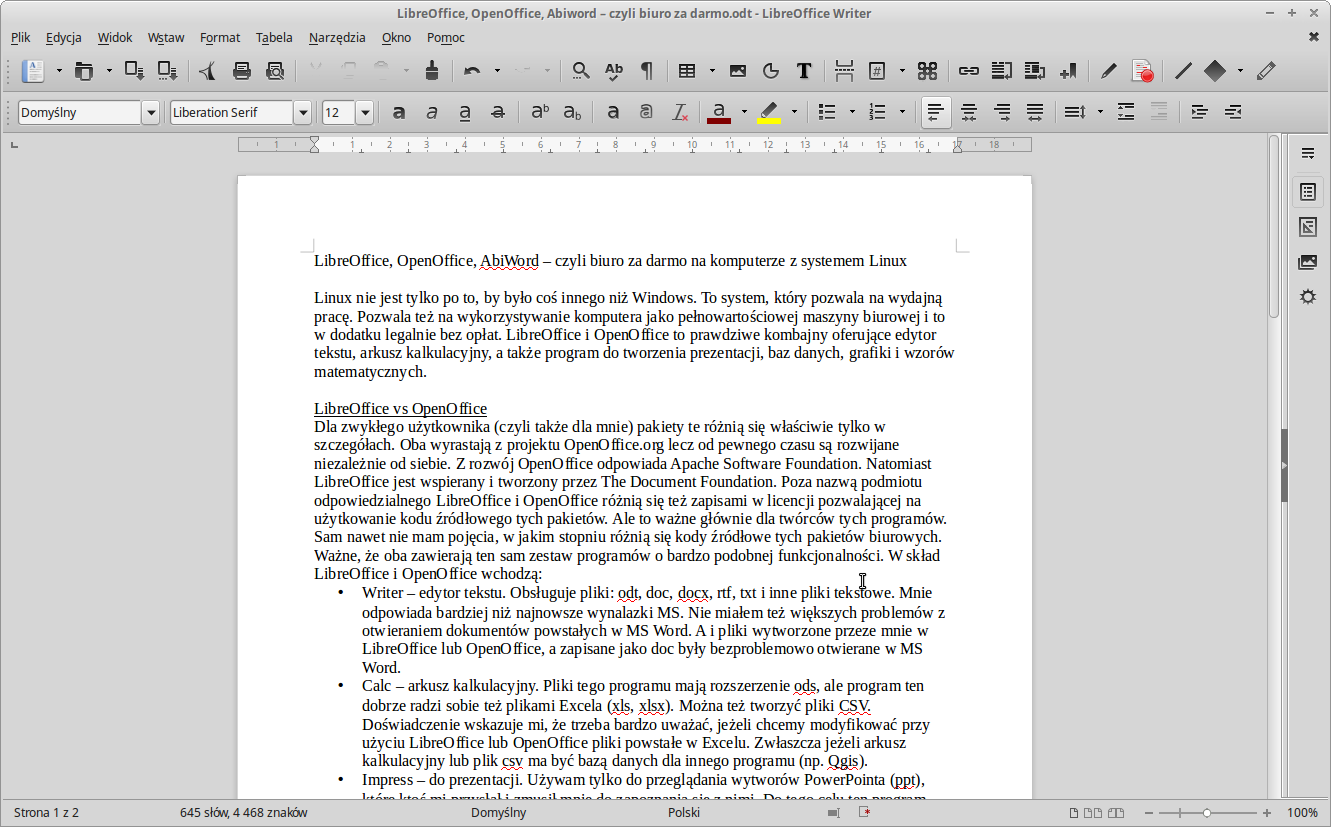
Task: Open sidebar Properties panel
Action: pyautogui.click(x=1307, y=191)
